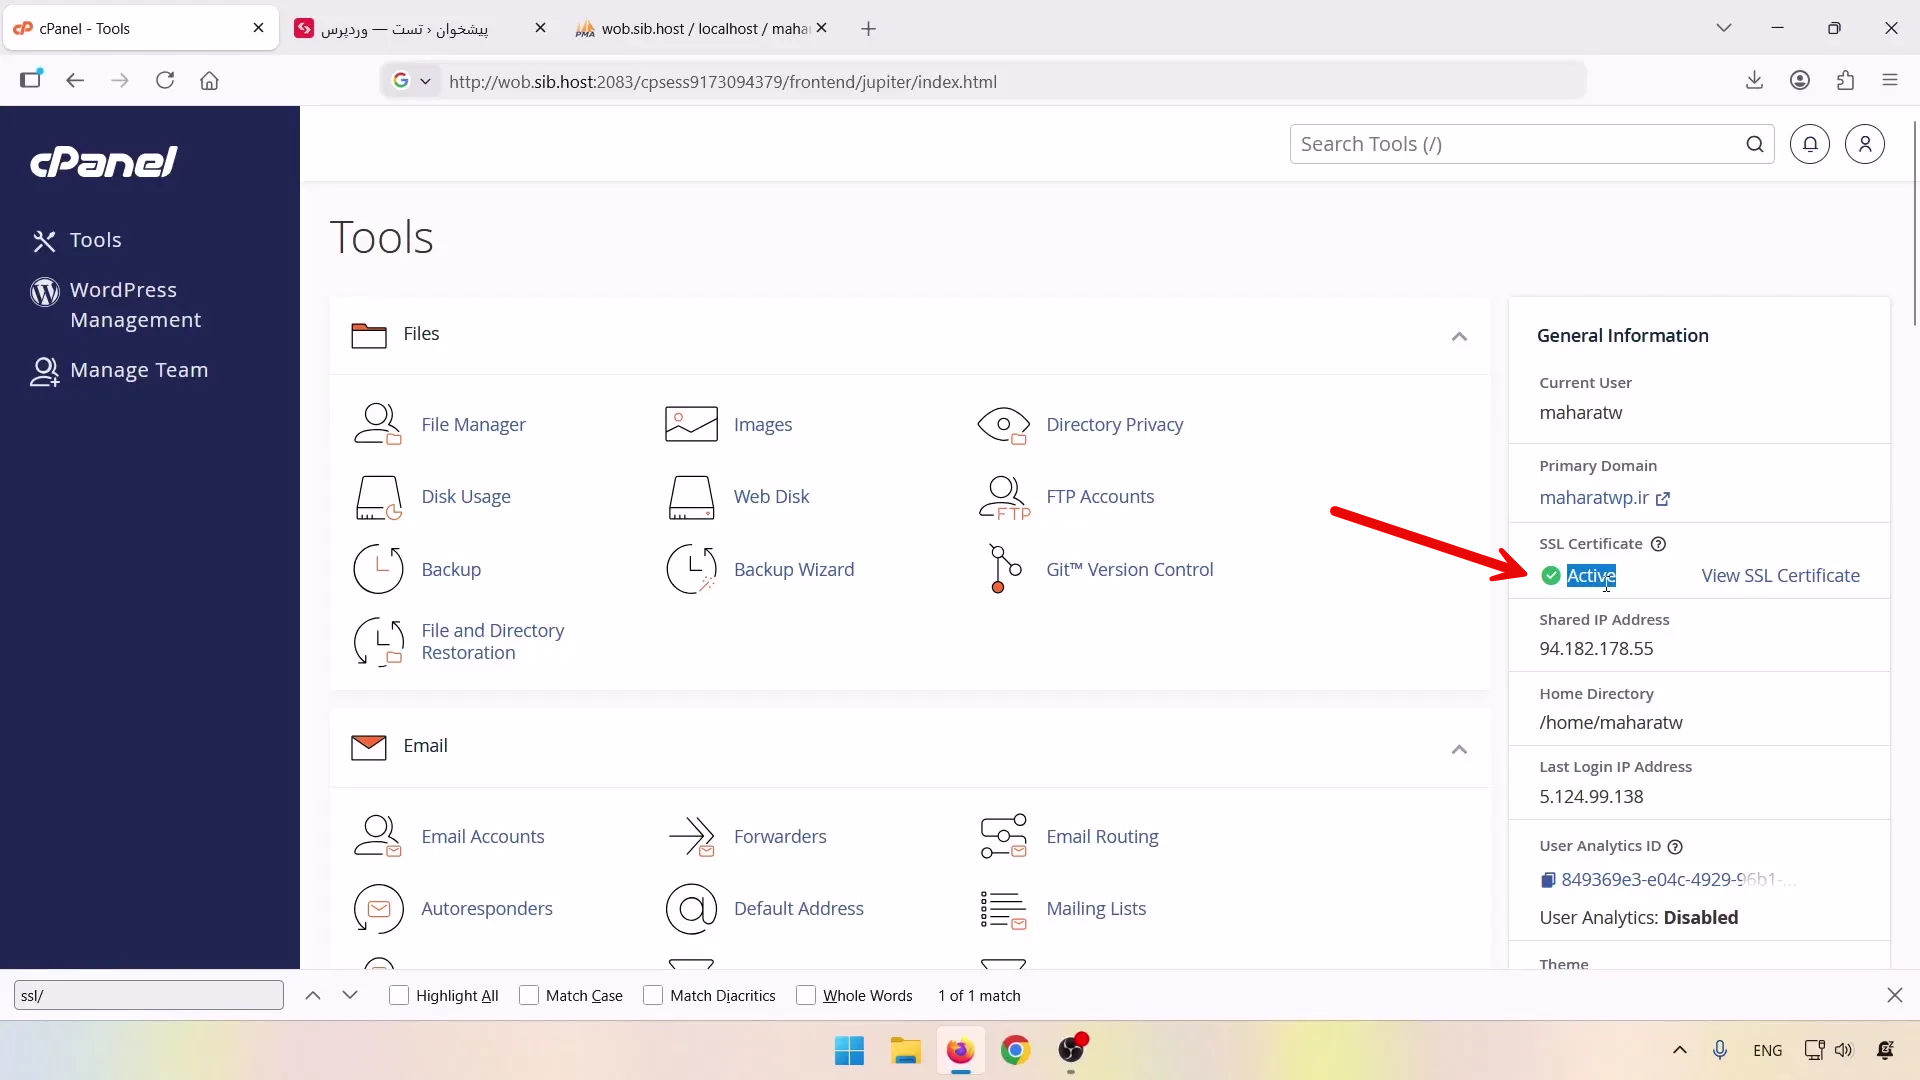Open search engine dropdown in address bar
This screenshot has width=1920, height=1080.
pos(412,81)
